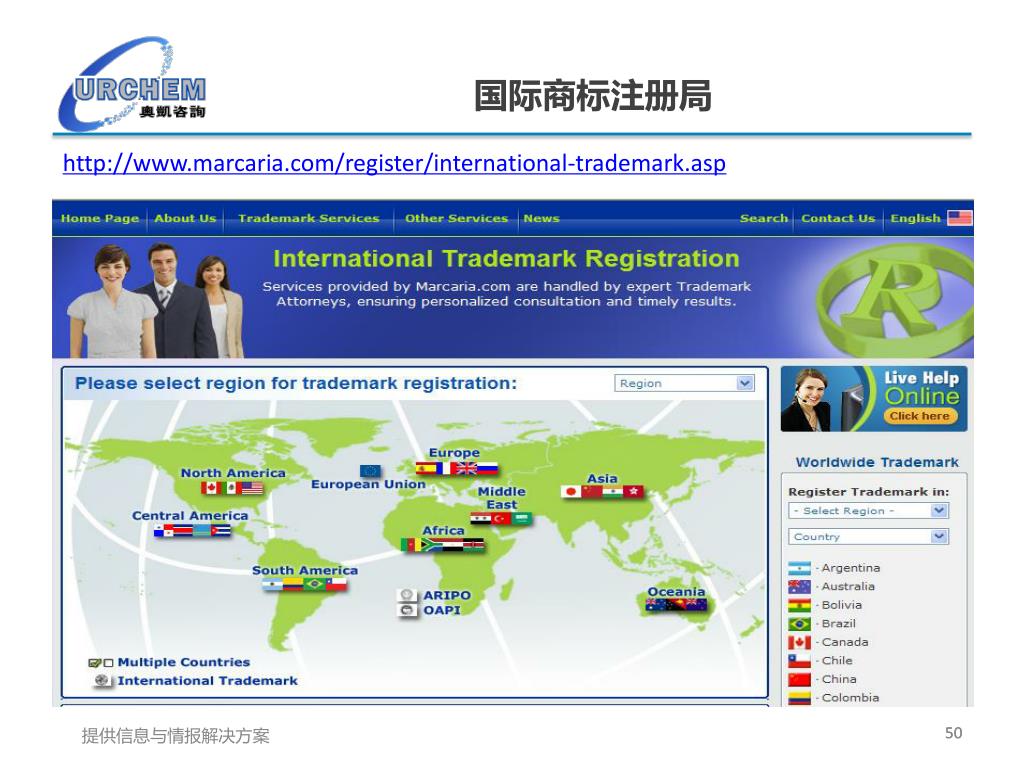The height and width of the screenshot is (768, 1024).
Task: Select South America on the map
Action: tap(305, 570)
